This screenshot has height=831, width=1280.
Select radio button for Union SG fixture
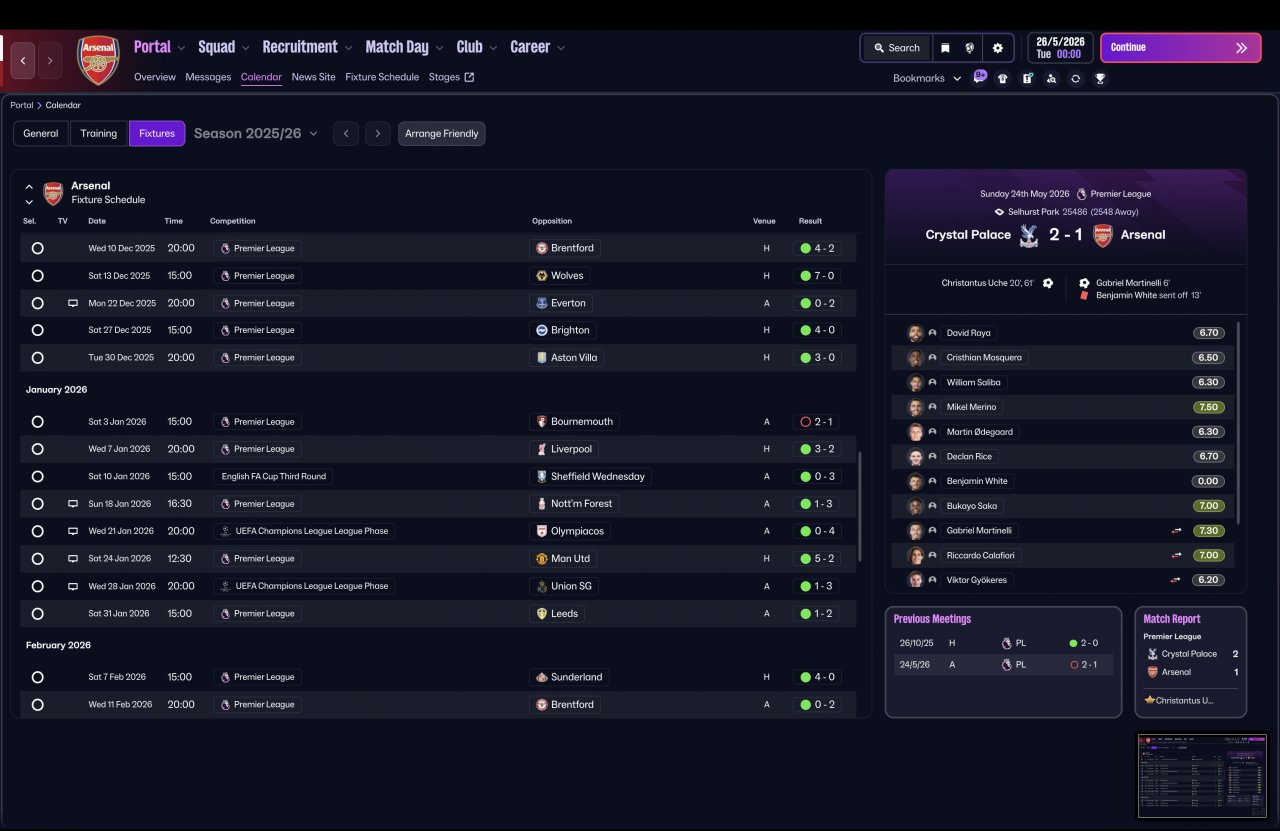[x=37, y=586]
